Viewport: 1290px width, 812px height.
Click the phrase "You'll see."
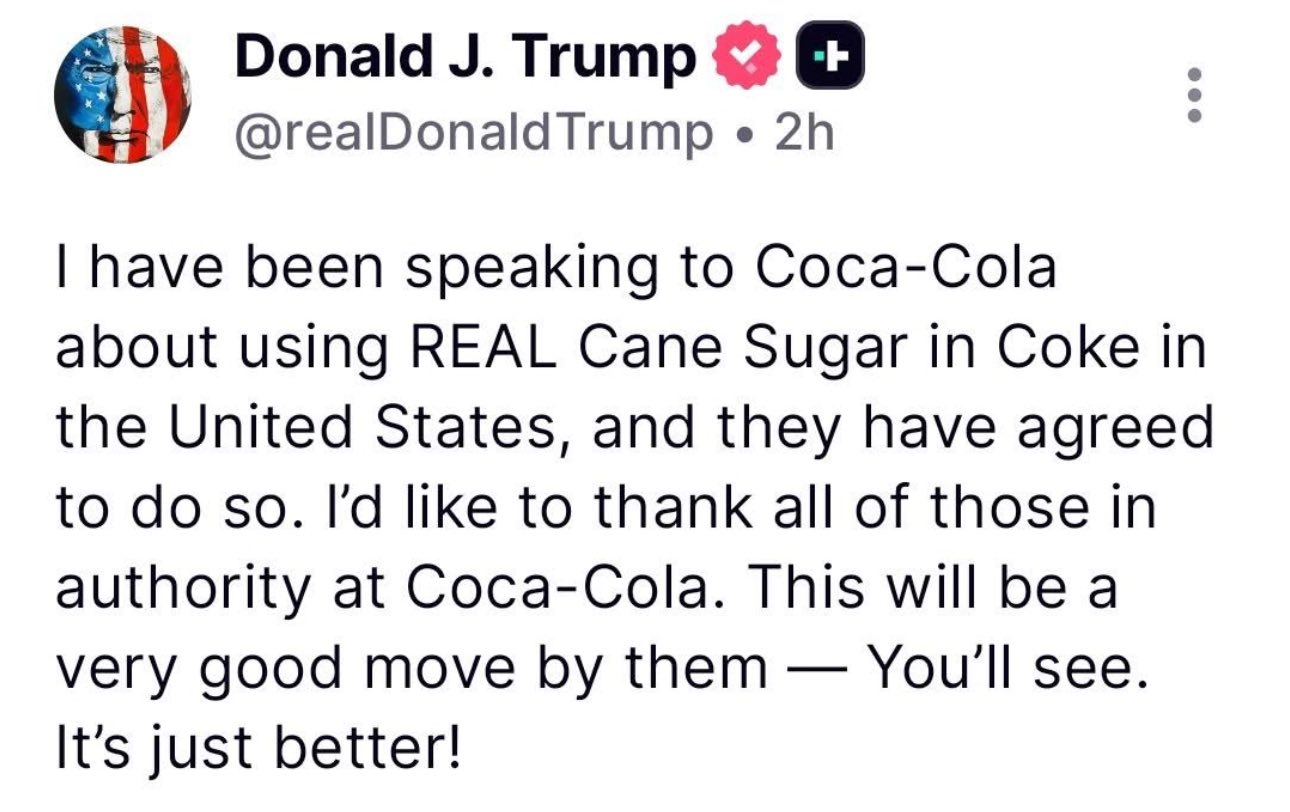(1003, 667)
